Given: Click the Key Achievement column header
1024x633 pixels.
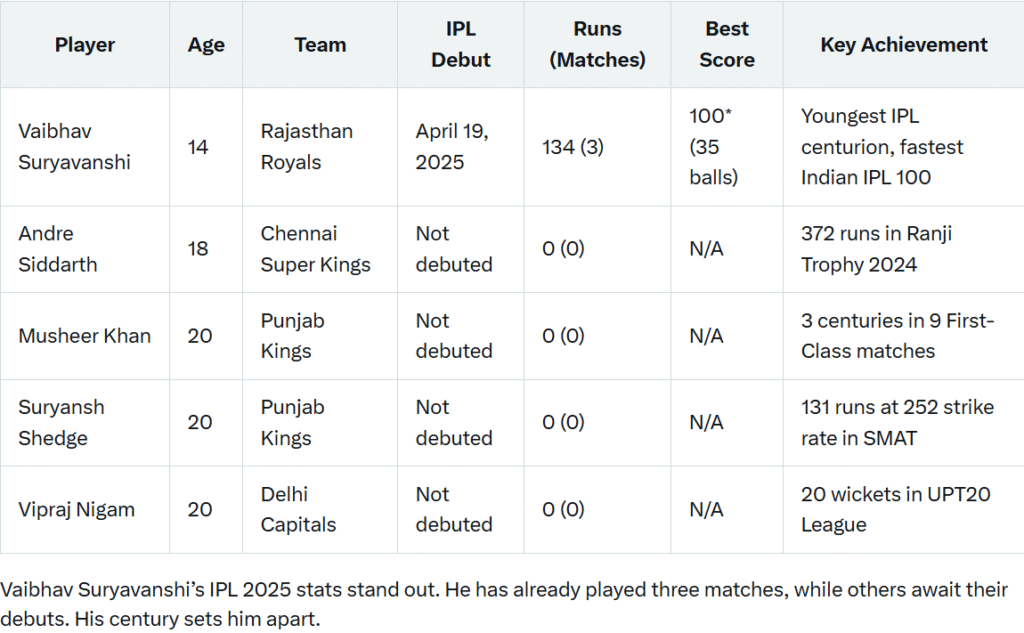Looking at the screenshot, I should 903,45.
